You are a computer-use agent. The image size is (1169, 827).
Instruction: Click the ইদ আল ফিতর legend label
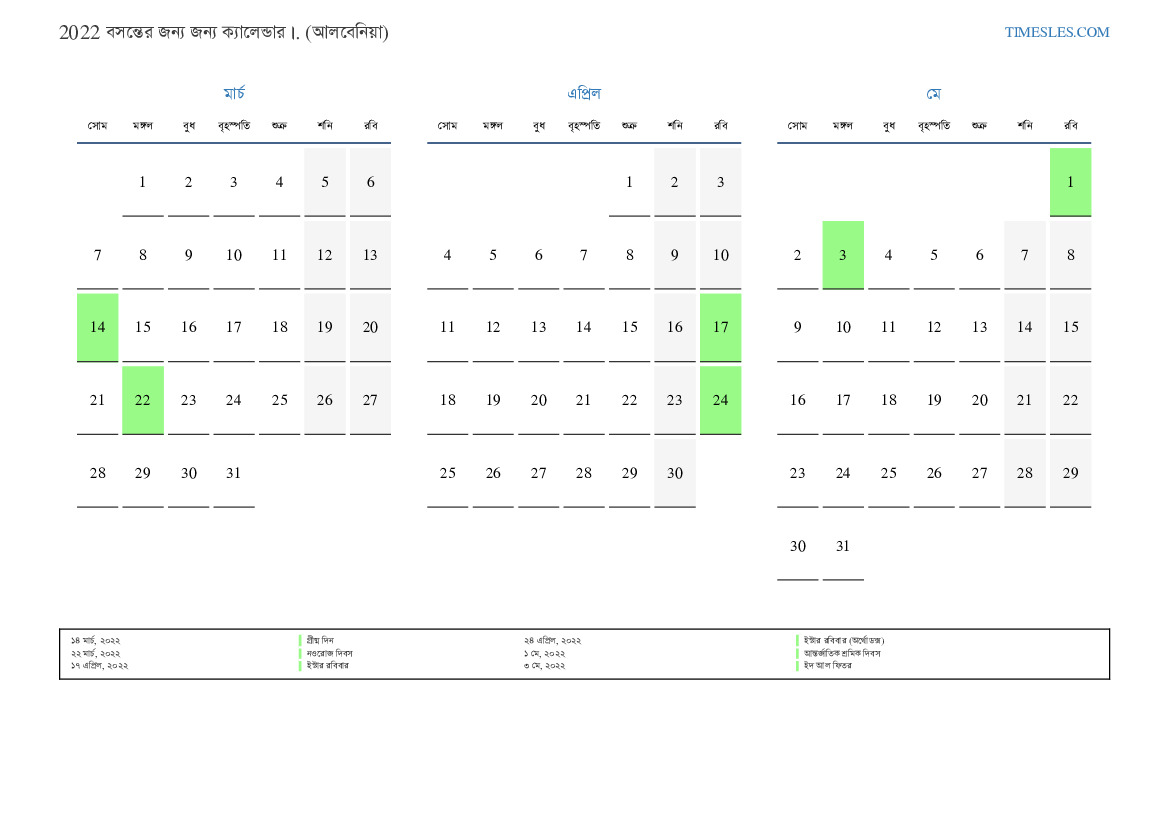coord(827,666)
